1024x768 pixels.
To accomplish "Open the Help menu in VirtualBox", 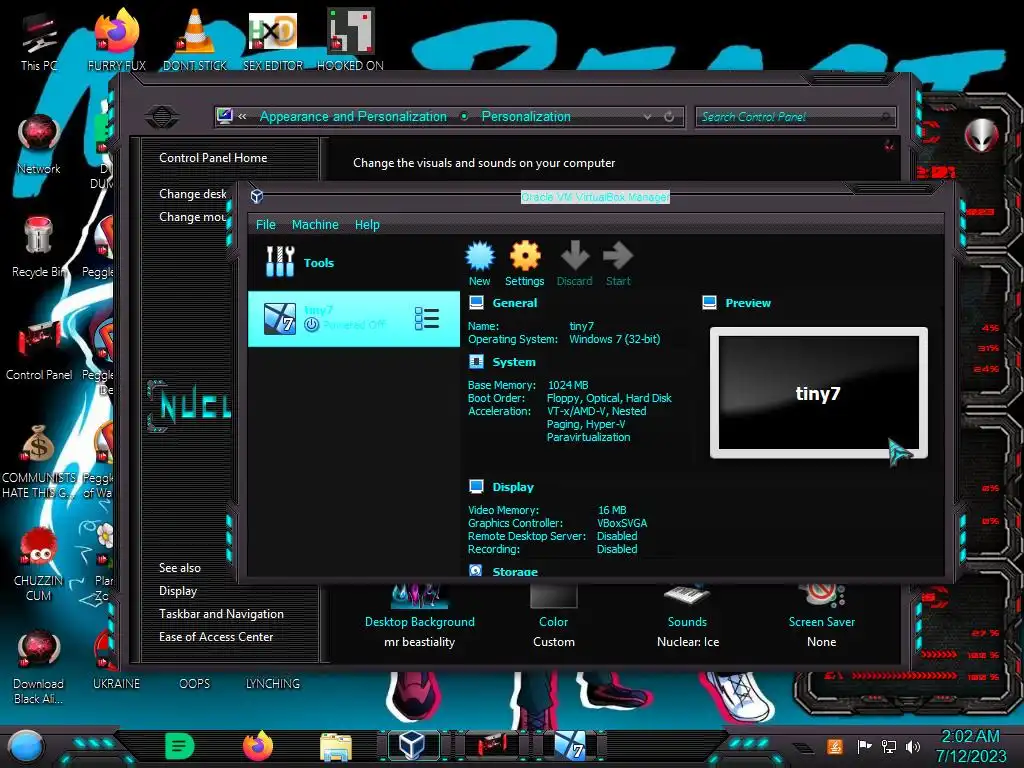I will pos(367,225).
